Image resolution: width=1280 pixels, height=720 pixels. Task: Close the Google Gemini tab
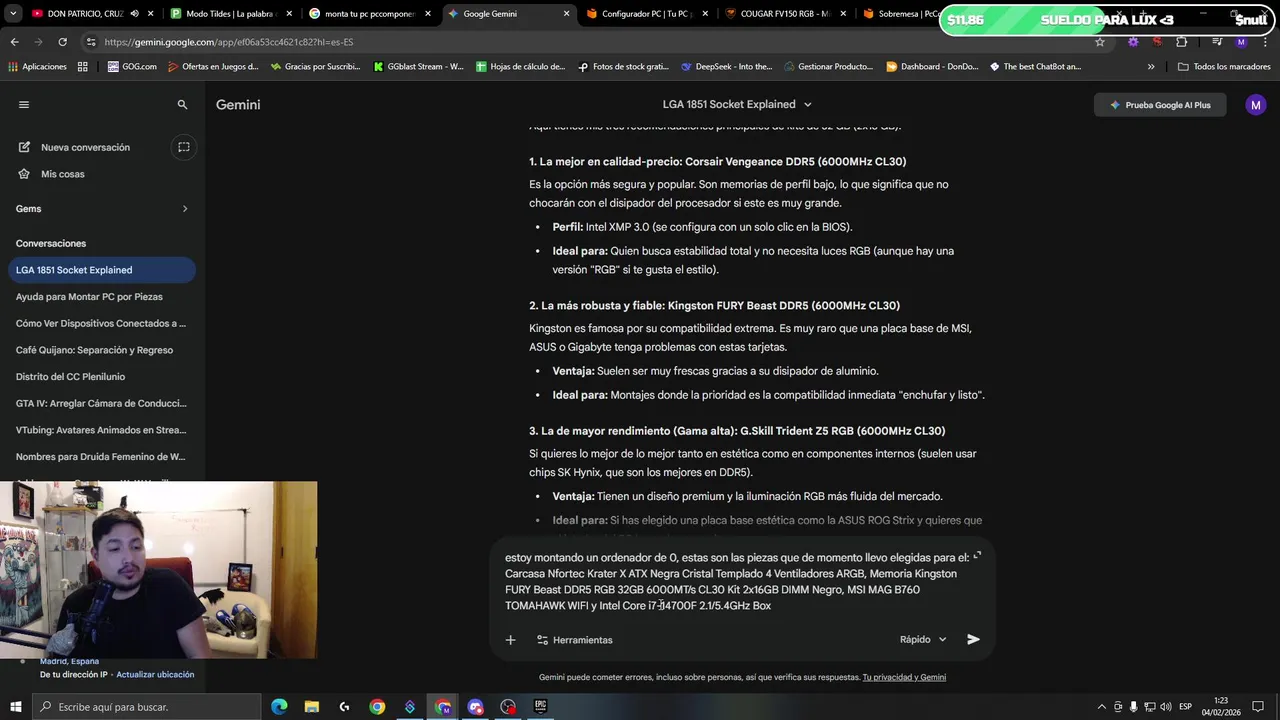pos(566,14)
